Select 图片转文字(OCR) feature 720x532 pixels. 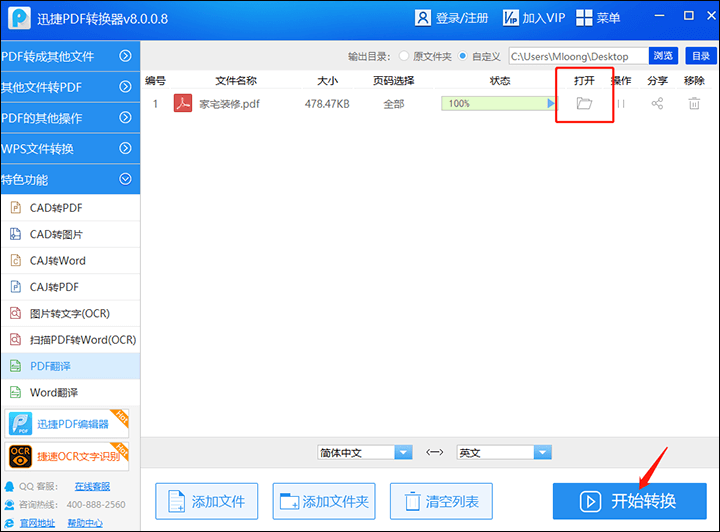(x=71, y=314)
